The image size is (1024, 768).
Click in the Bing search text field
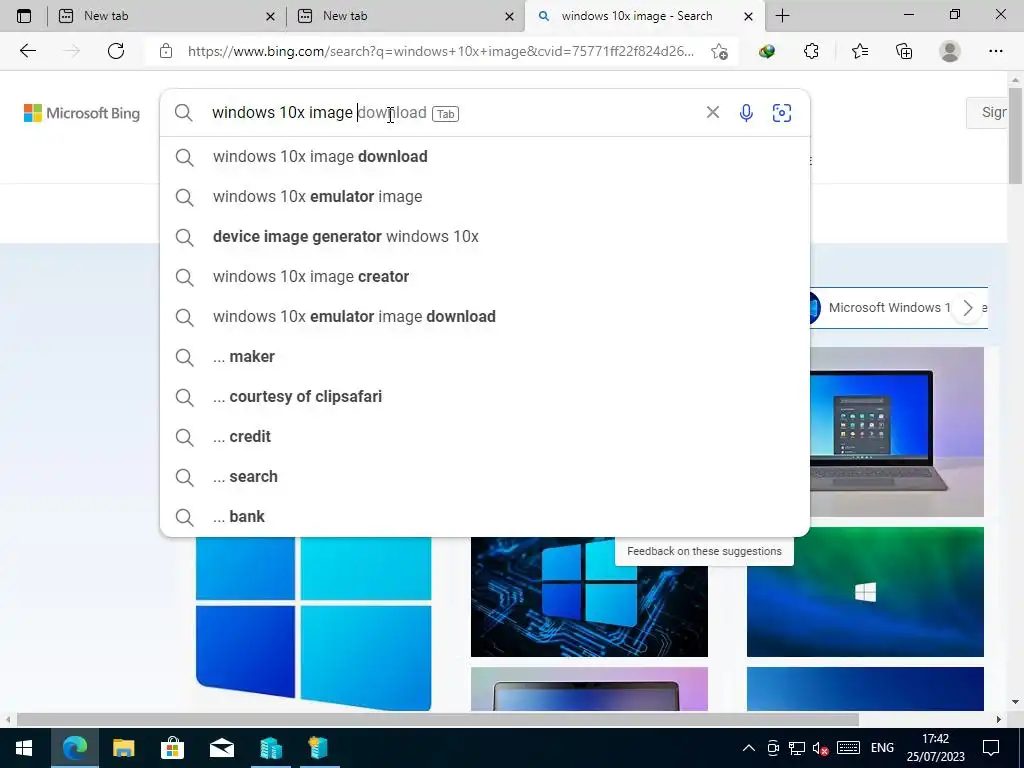pyautogui.click(x=451, y=113)
